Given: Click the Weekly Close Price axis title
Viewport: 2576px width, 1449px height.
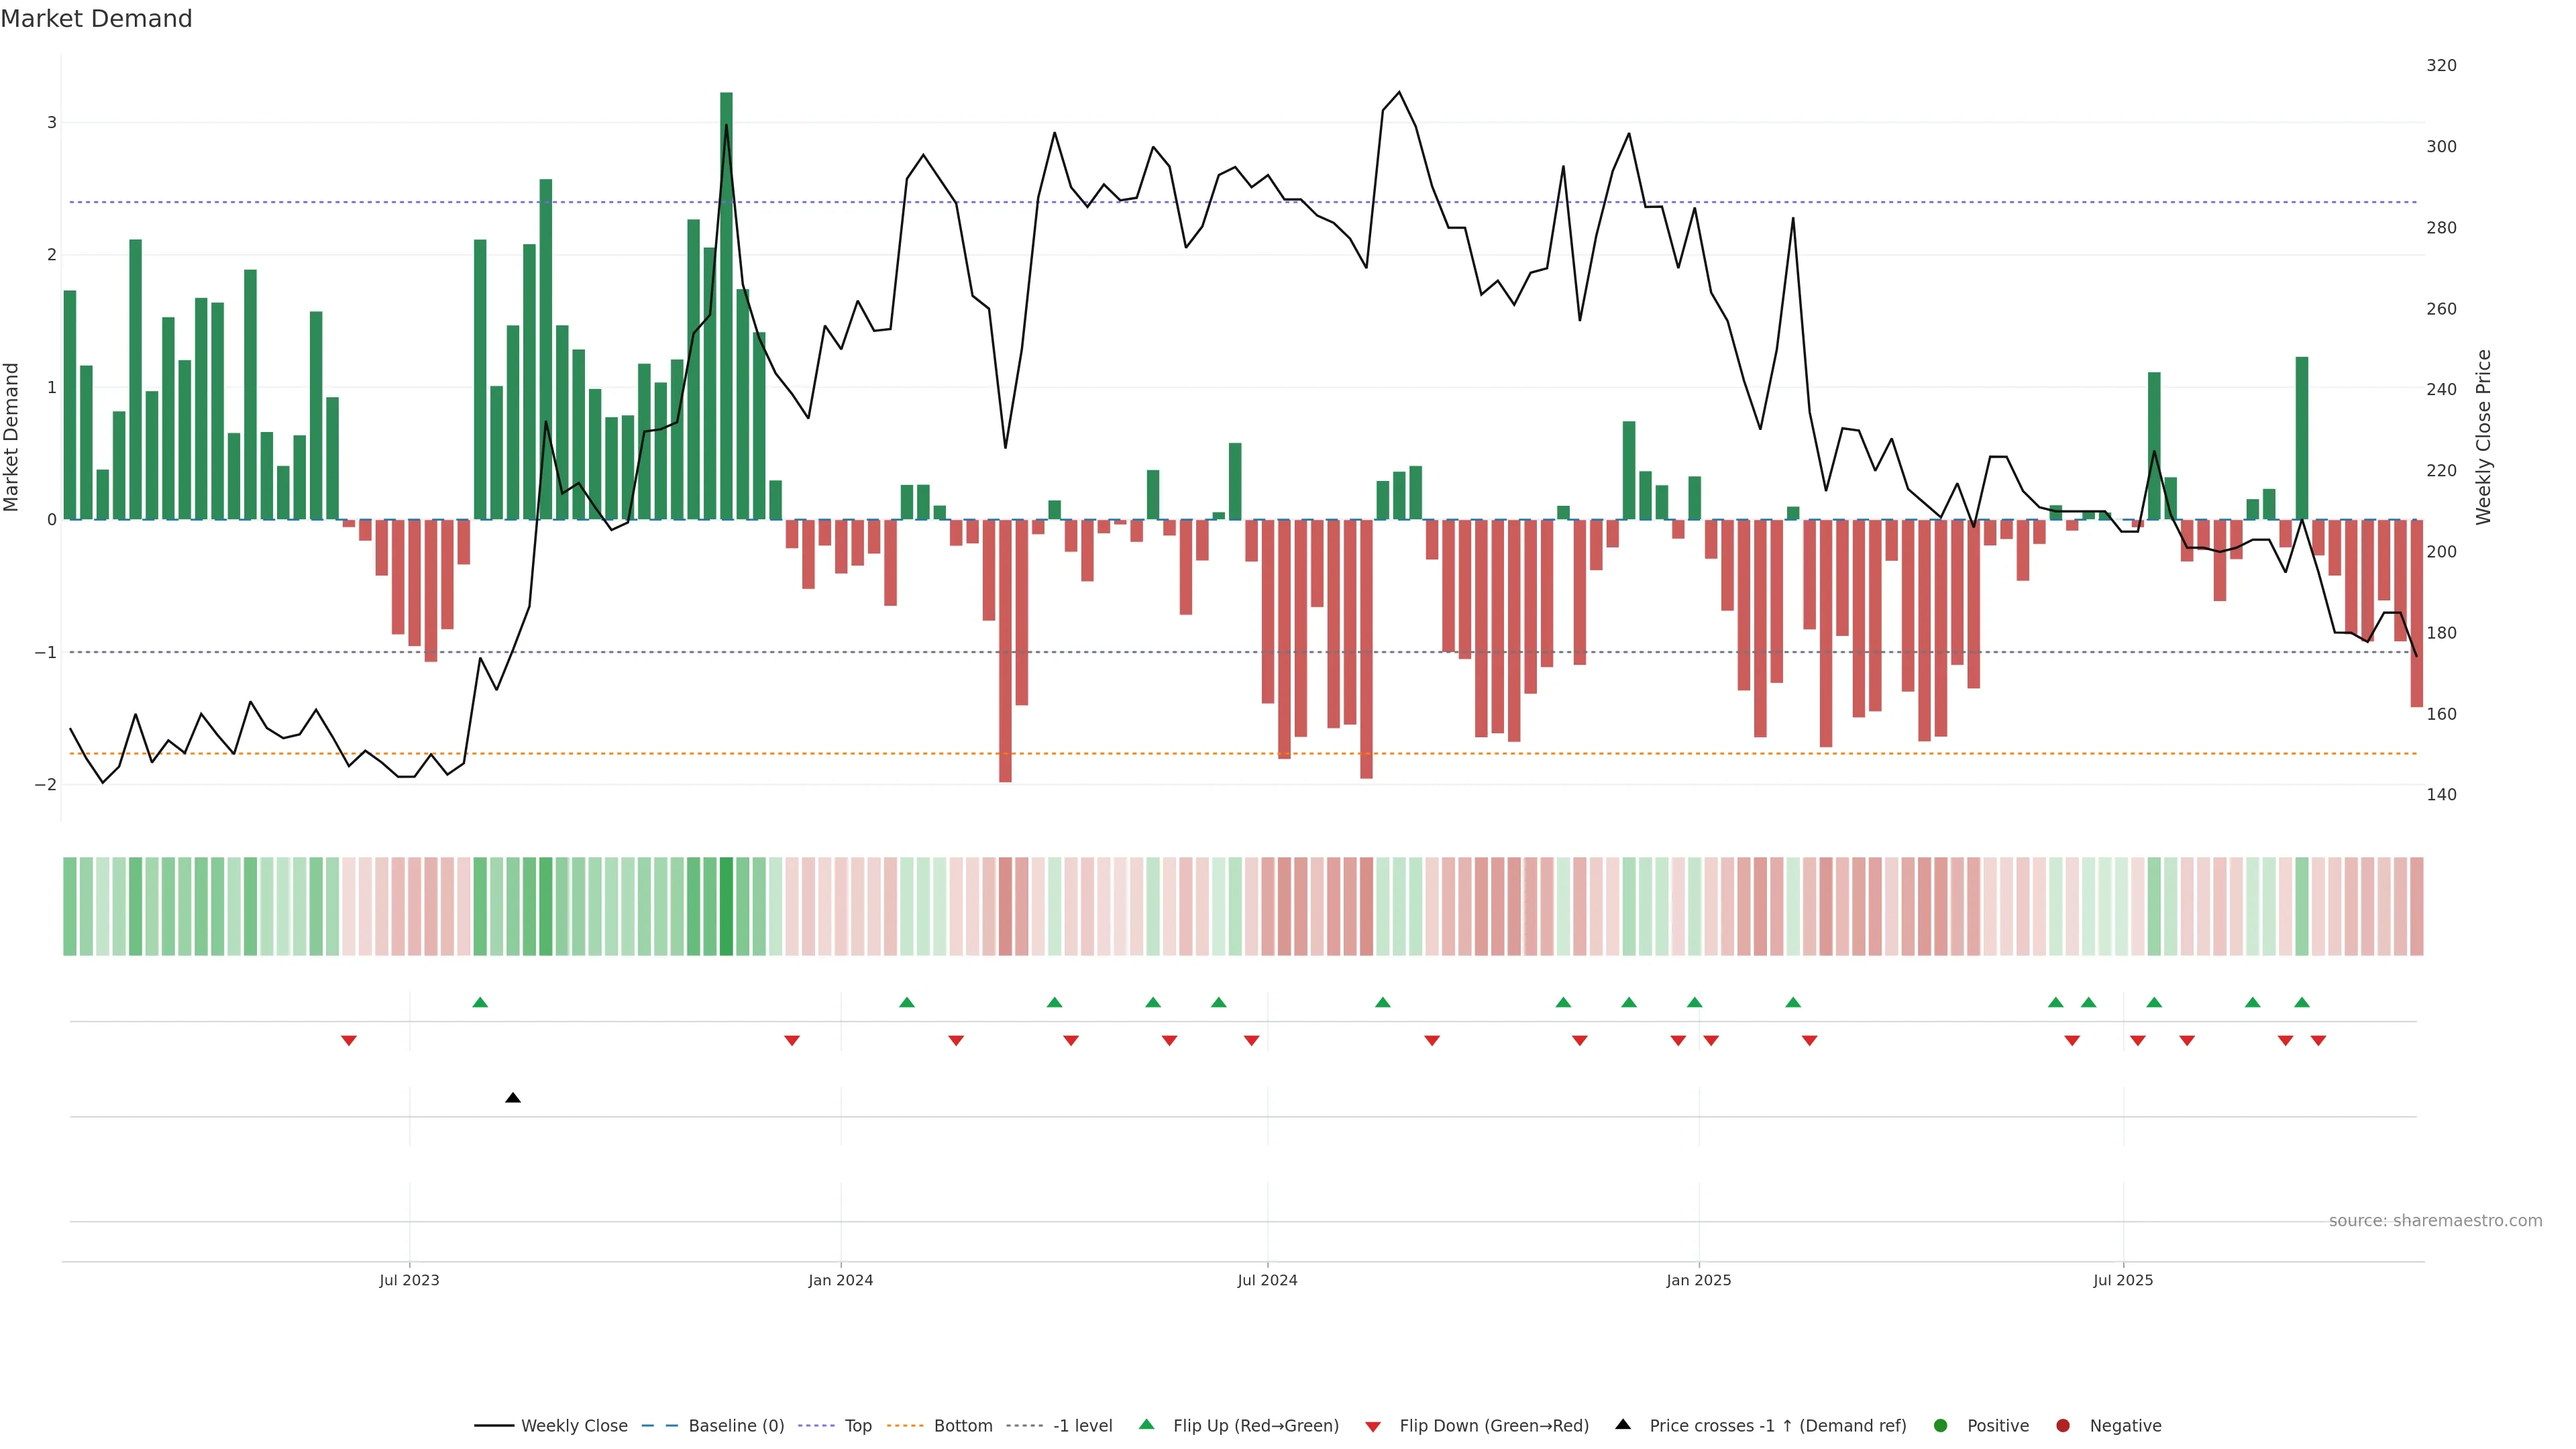Looking at the screenshot, I should coord(2483,437).
